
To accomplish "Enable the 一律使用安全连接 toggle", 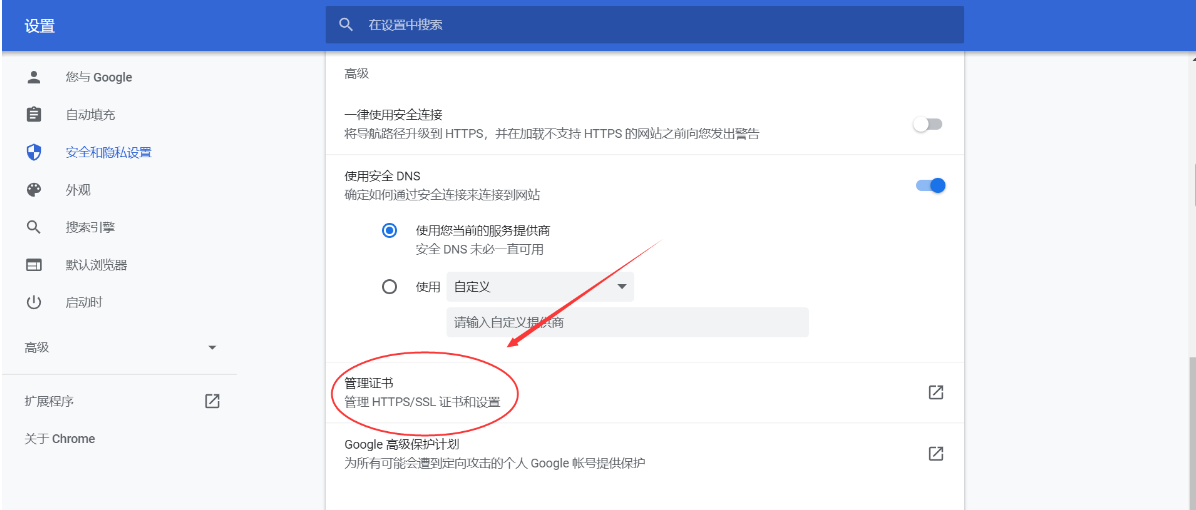I will point(929,124).
